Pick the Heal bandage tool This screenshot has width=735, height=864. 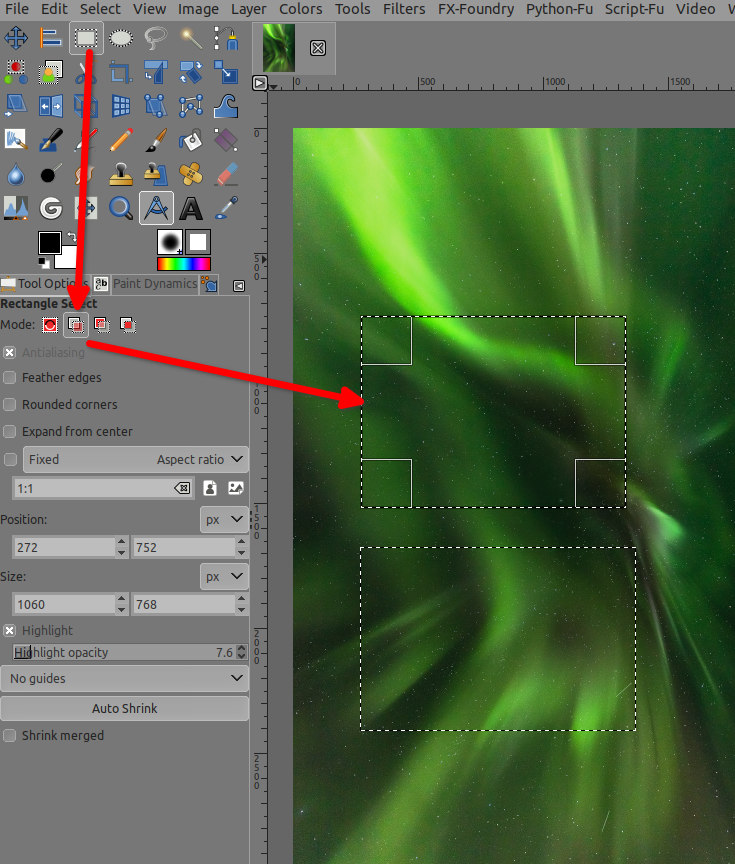(x=191, y=174)
